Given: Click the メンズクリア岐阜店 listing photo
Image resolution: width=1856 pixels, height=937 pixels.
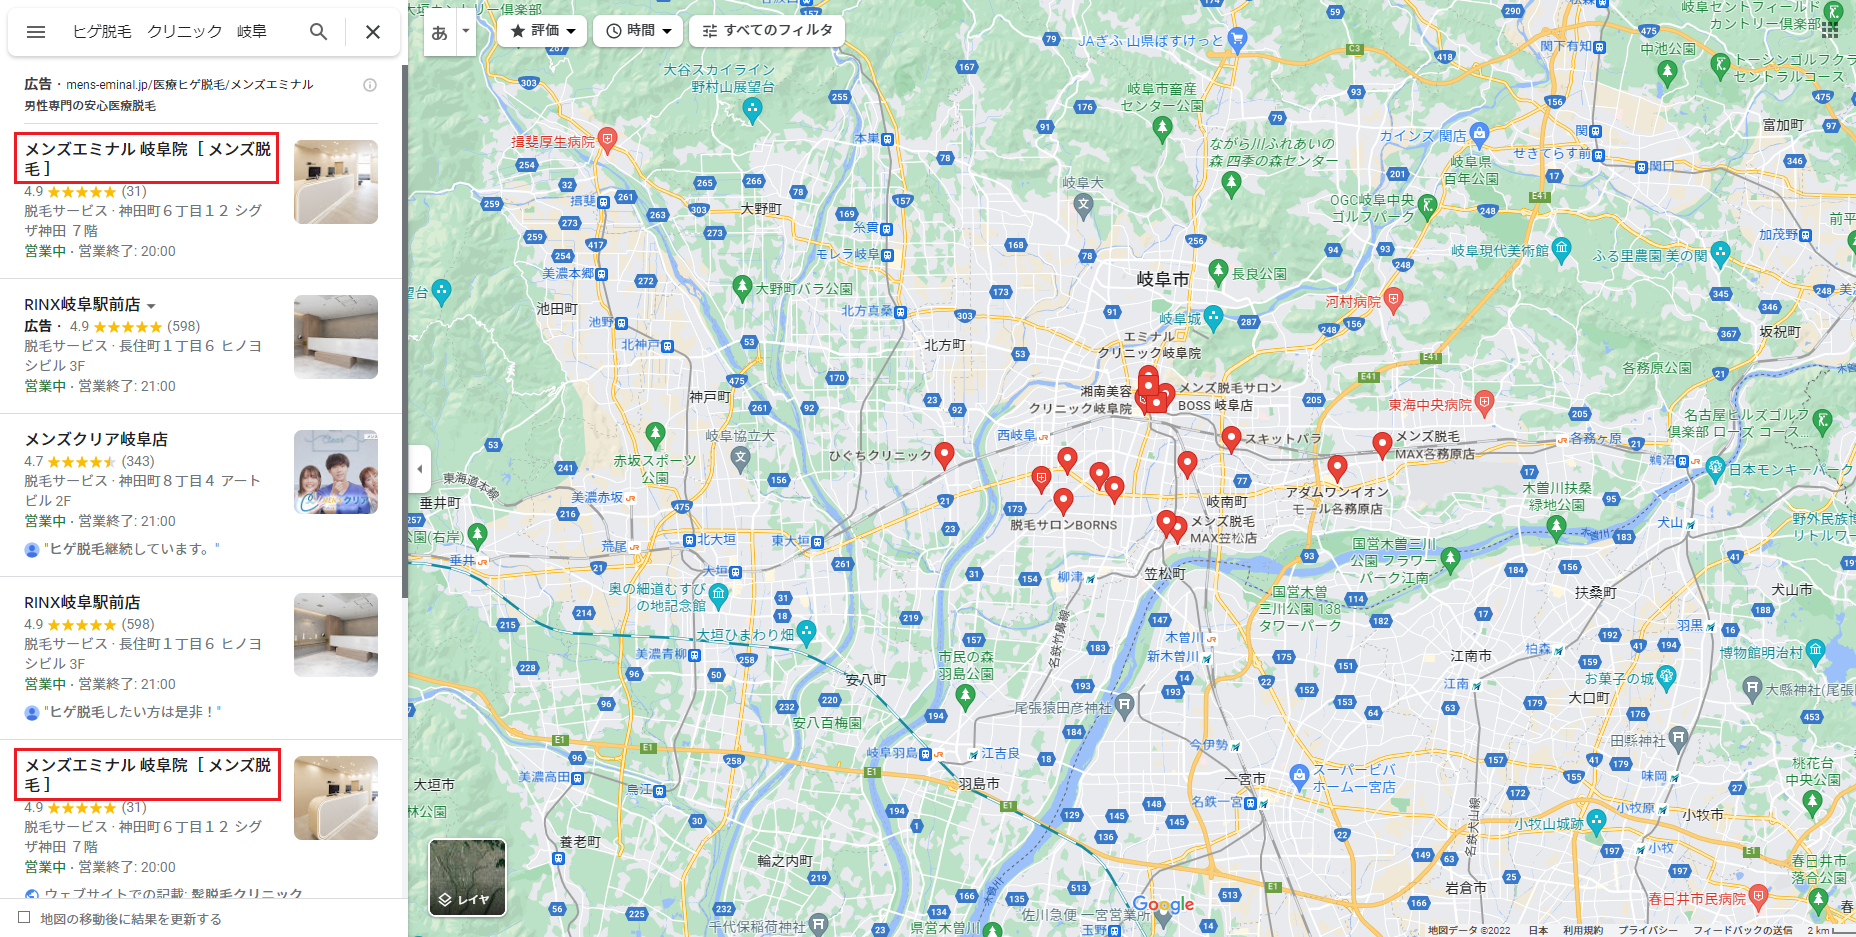Looking at the screenshot, I should coord(336,471).
